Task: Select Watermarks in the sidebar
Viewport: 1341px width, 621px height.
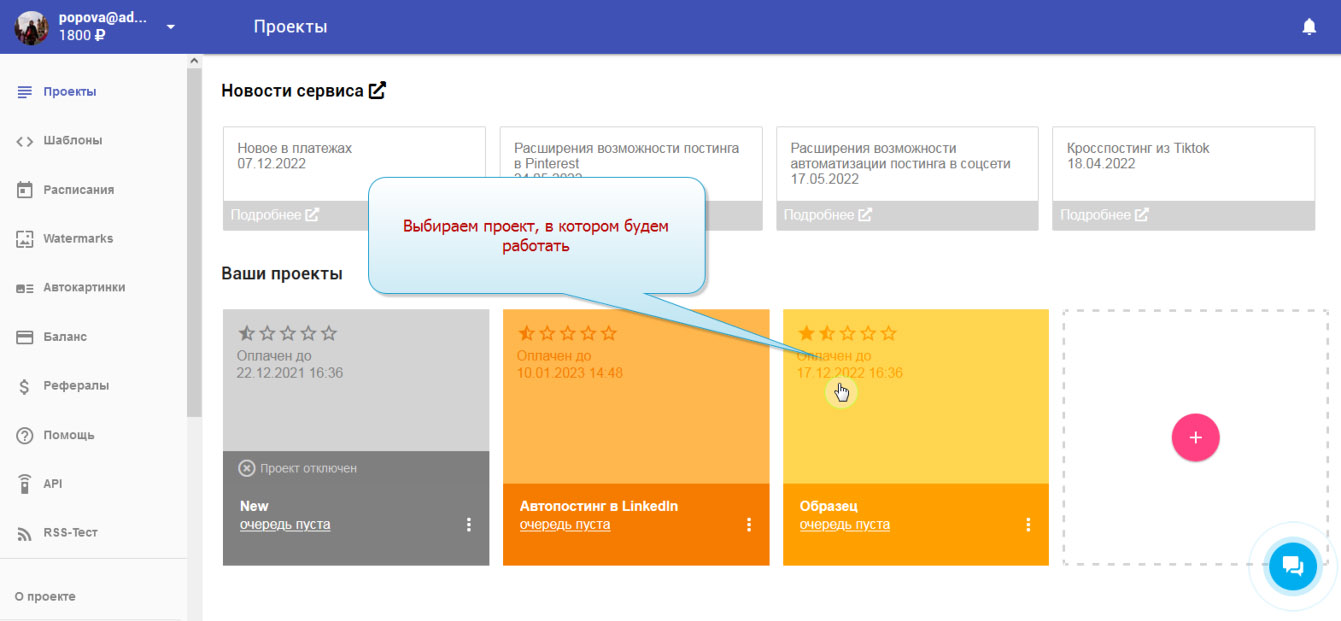Action: click(78, 239)
